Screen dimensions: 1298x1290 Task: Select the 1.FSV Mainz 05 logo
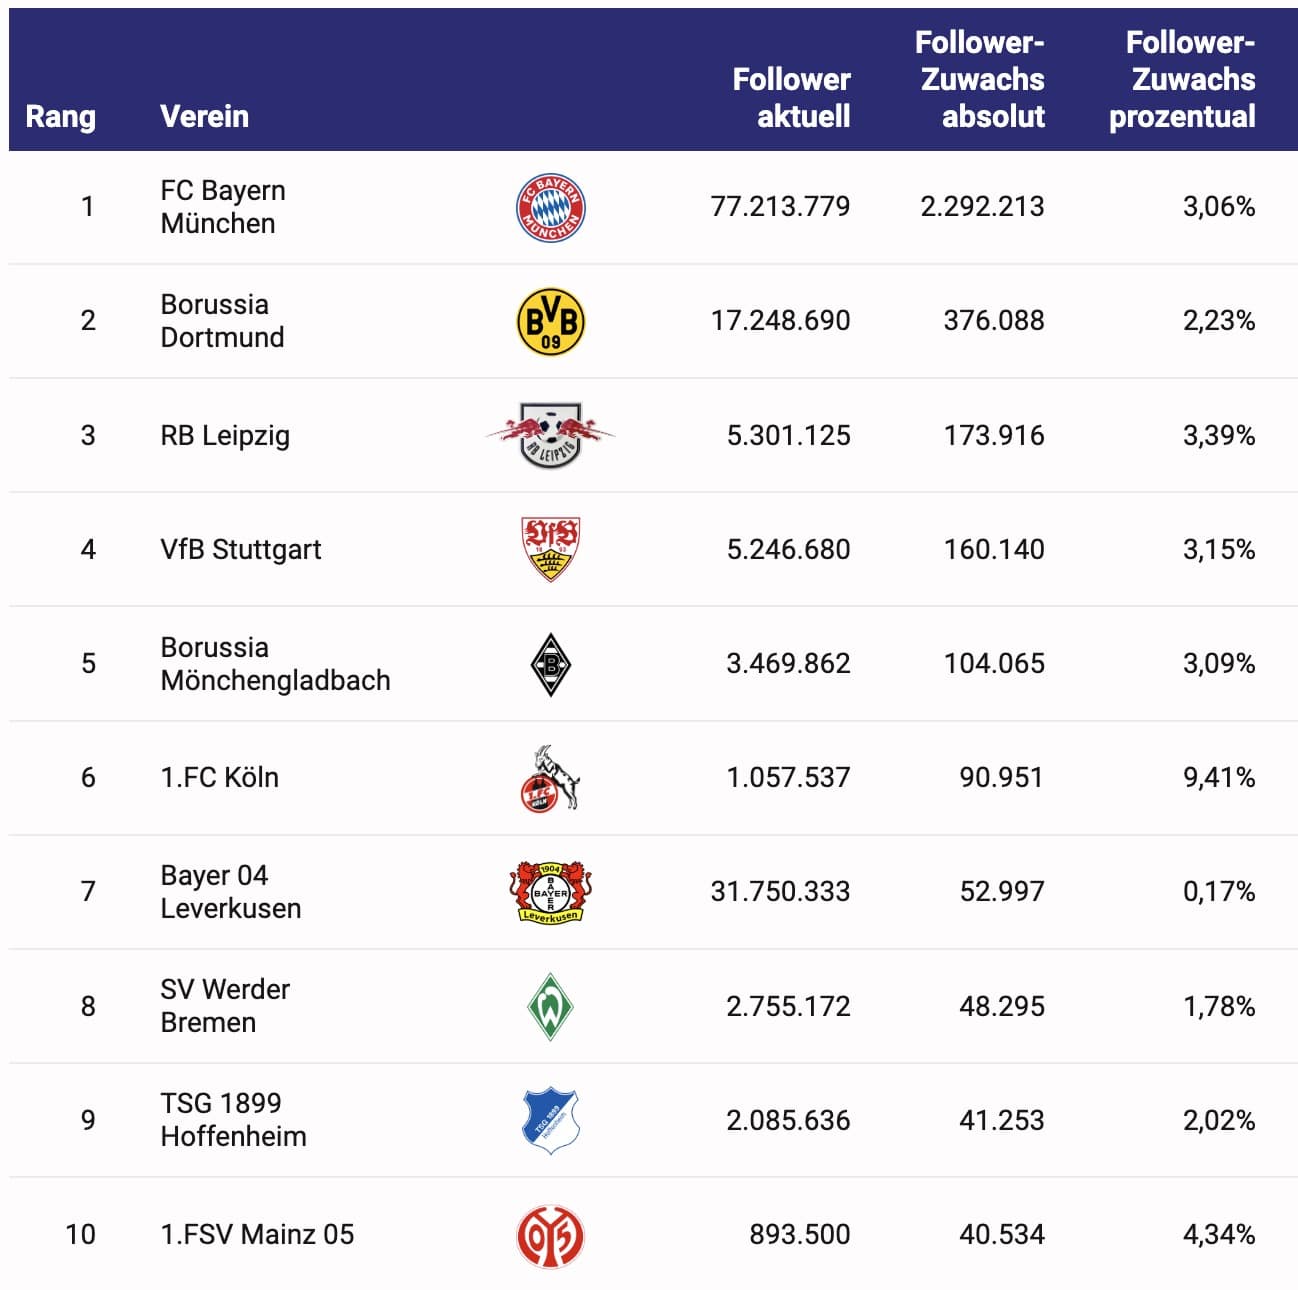pyautogui.click(x=550, y=1235)
